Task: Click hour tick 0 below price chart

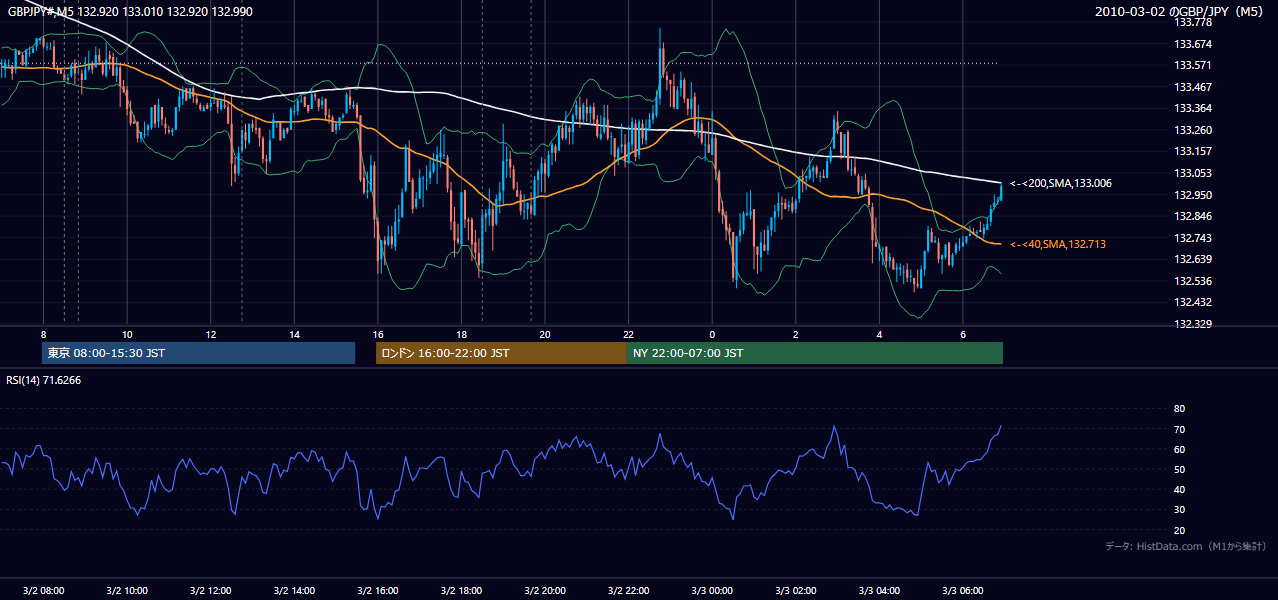Action: click(x=712, y=334)
